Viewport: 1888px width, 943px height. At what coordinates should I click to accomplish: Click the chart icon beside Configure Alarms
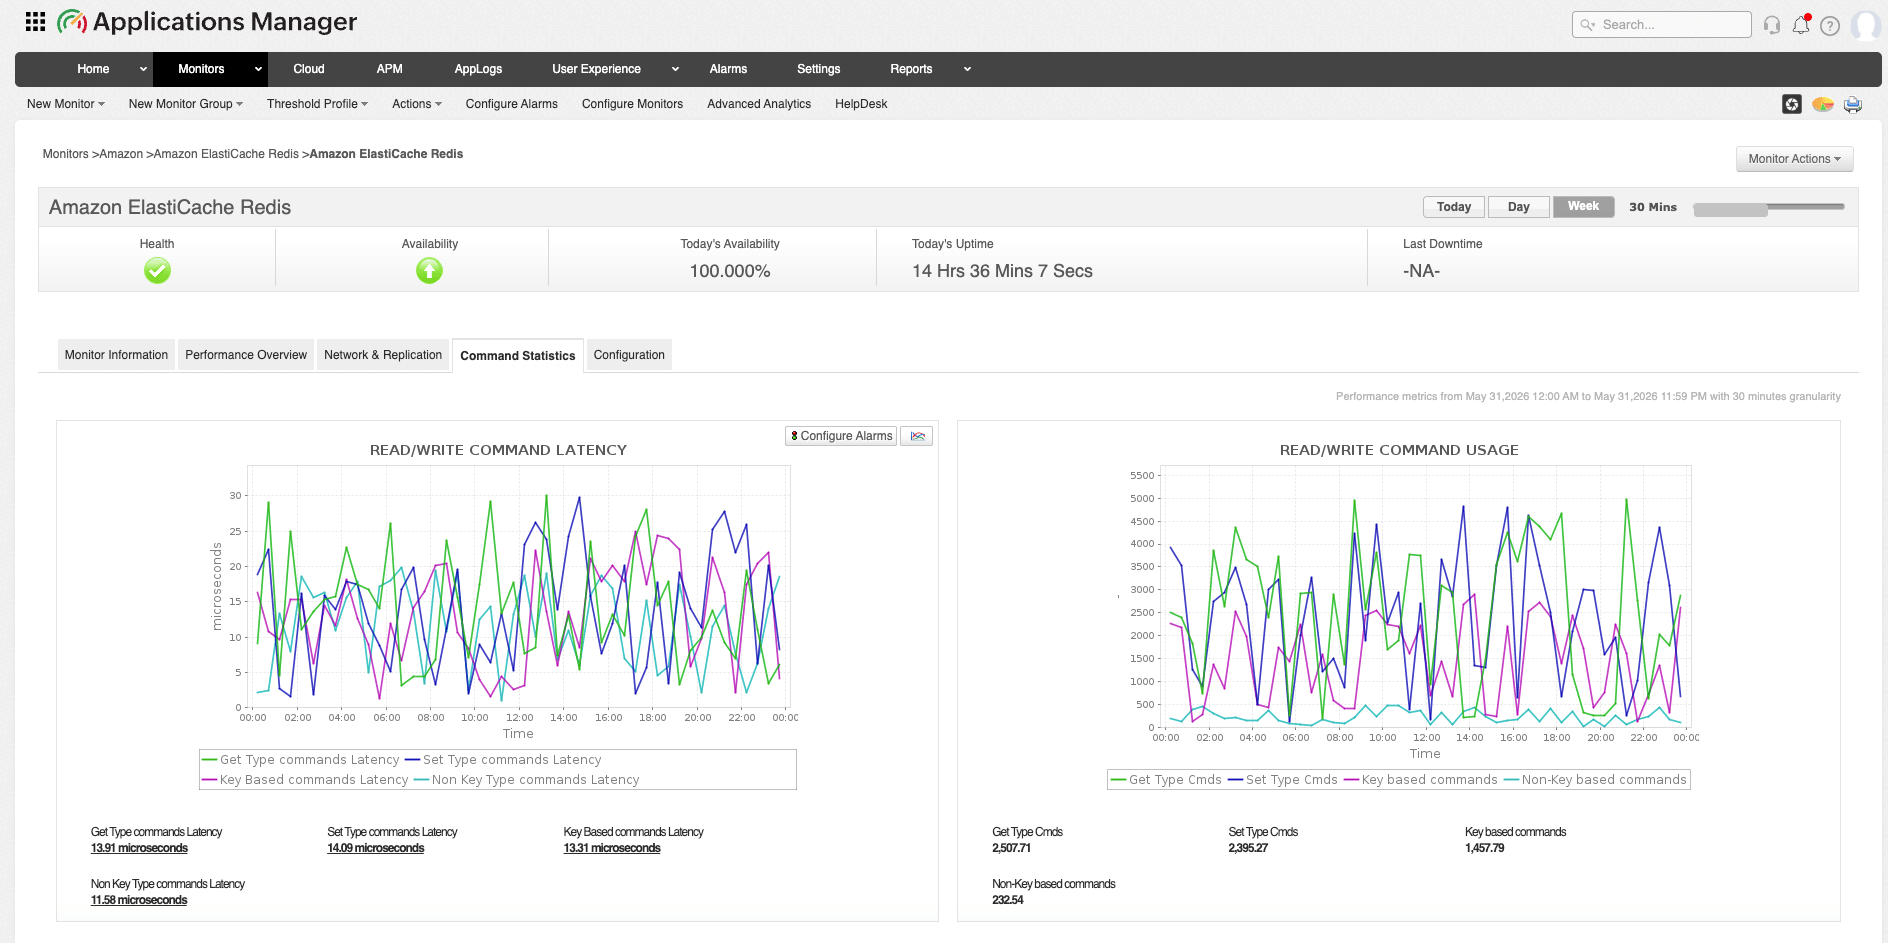917,436
